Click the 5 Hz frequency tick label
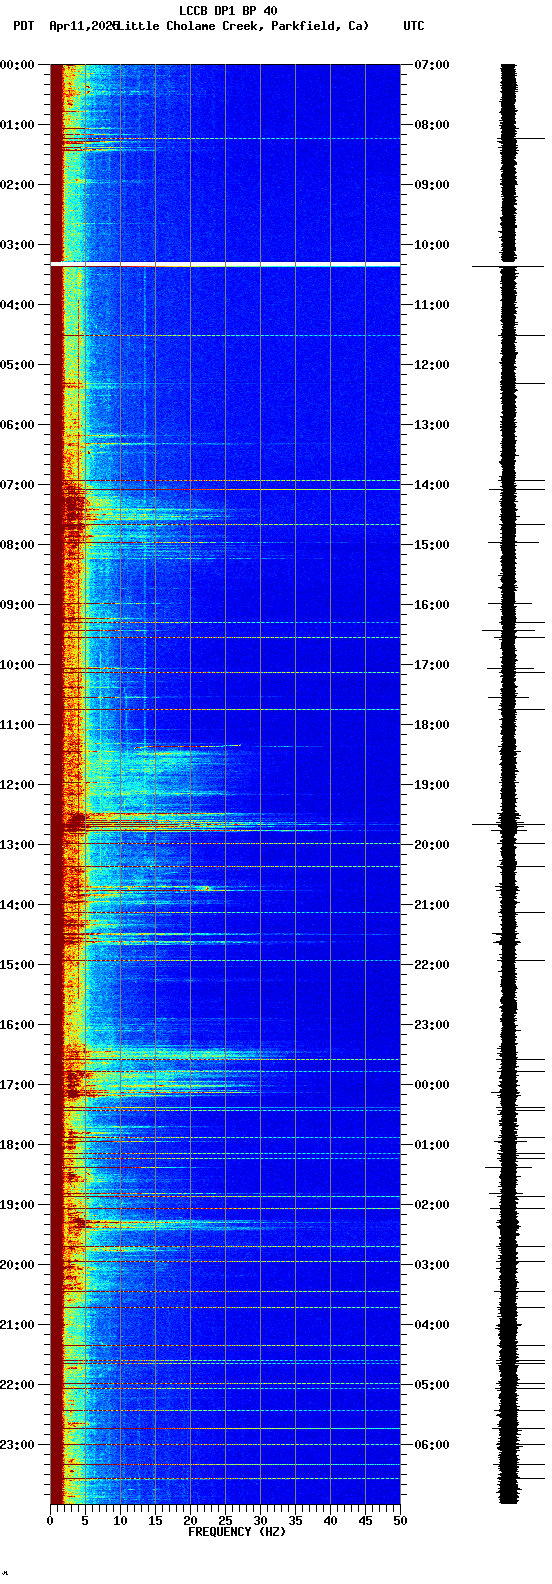552x1584 pixels. coord(85,1521)
